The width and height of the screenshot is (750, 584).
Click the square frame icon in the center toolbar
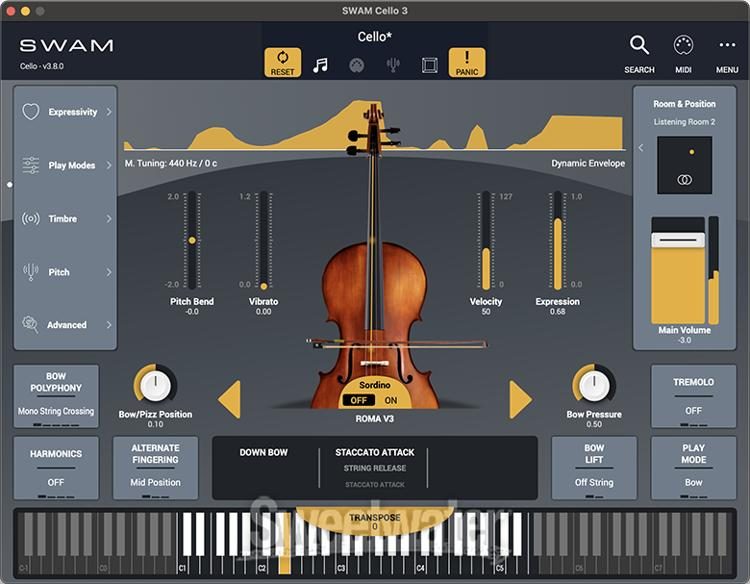click(430, 65)
